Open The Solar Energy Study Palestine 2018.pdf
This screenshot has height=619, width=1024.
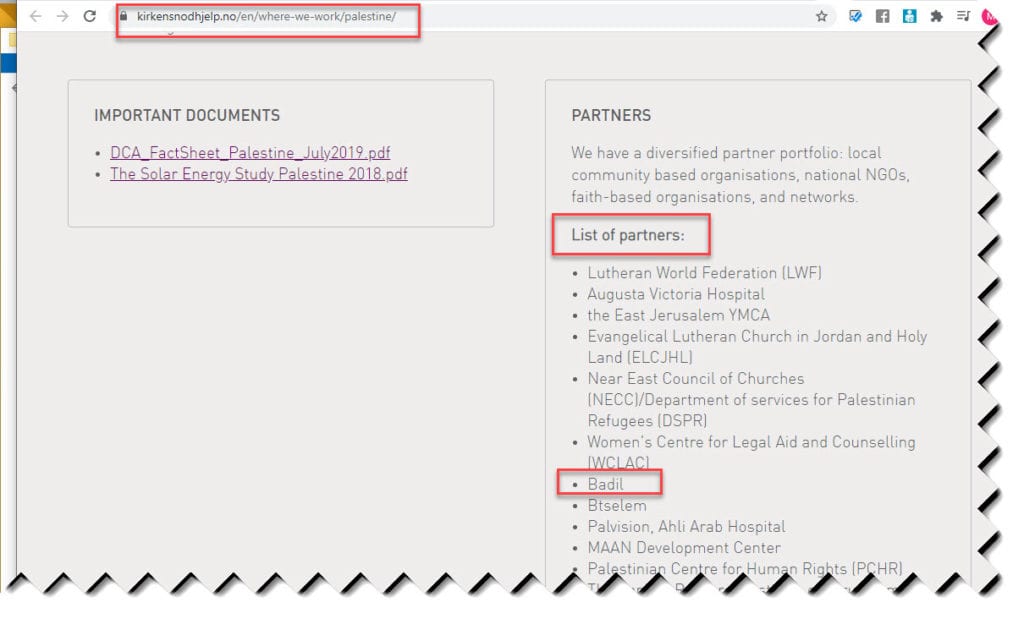[259, 174]
